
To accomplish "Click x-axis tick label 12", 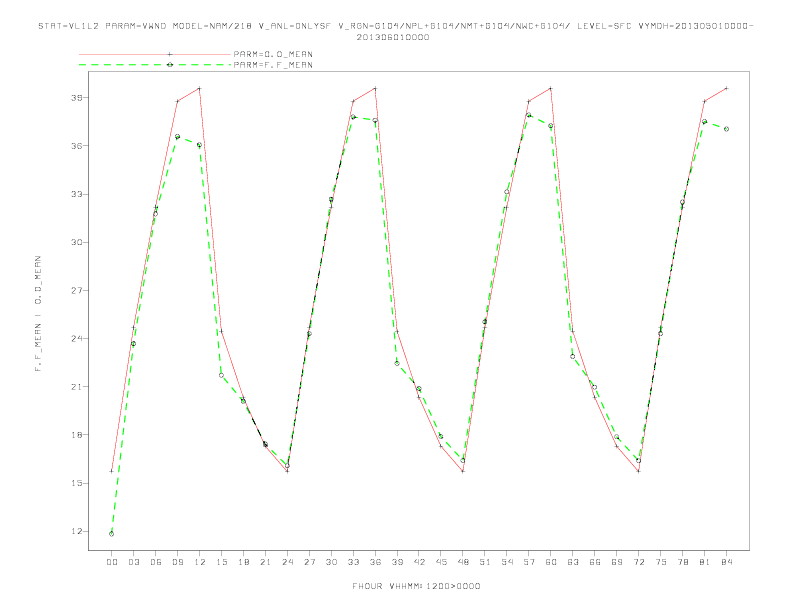I will click(x=200, y=562).
